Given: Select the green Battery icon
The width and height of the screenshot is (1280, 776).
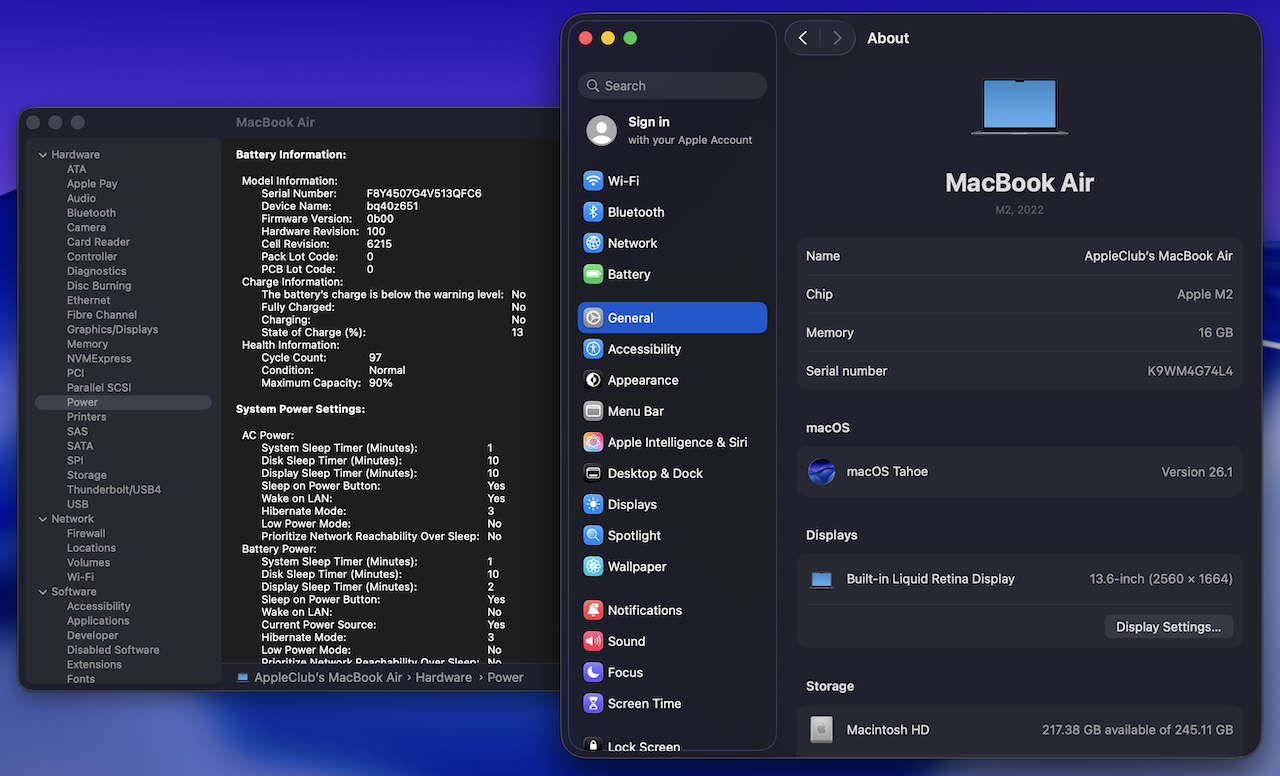Looking at the screenshot, I should point(594,274).
